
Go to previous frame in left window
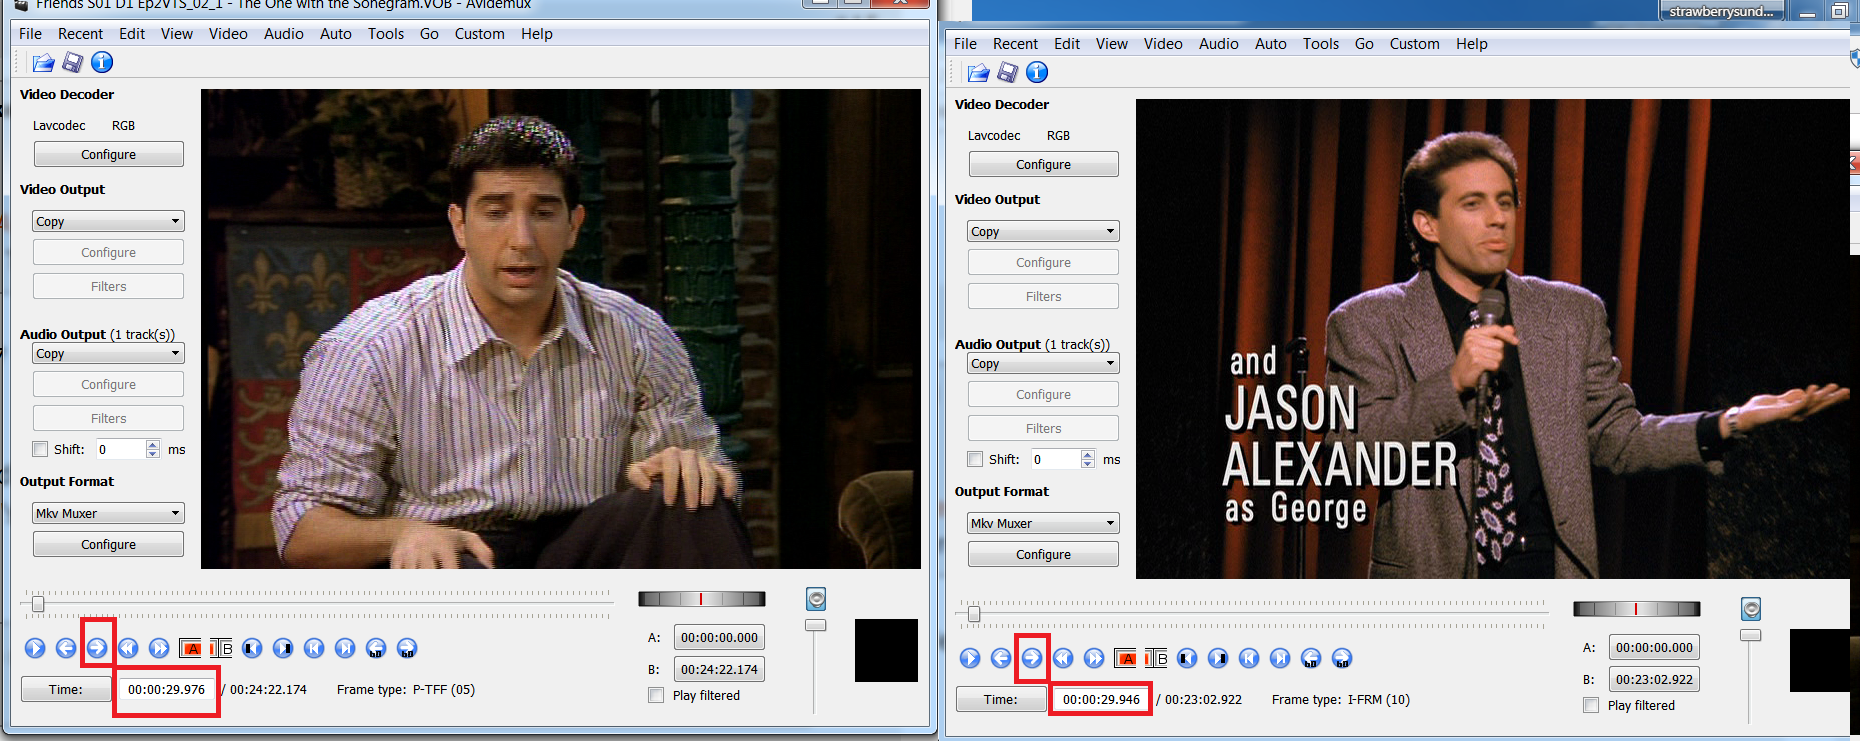click(x=66, y=648)
